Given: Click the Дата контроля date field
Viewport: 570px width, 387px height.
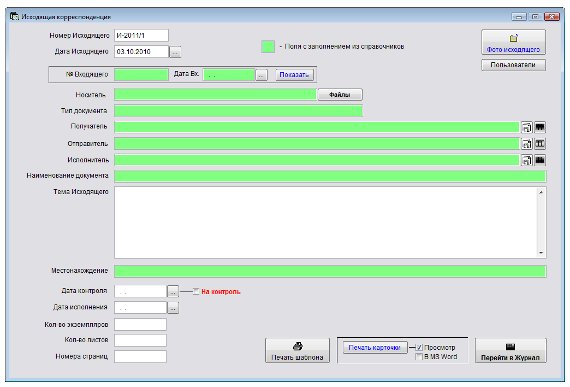Looking at the screenshot, I should [140, 291].
